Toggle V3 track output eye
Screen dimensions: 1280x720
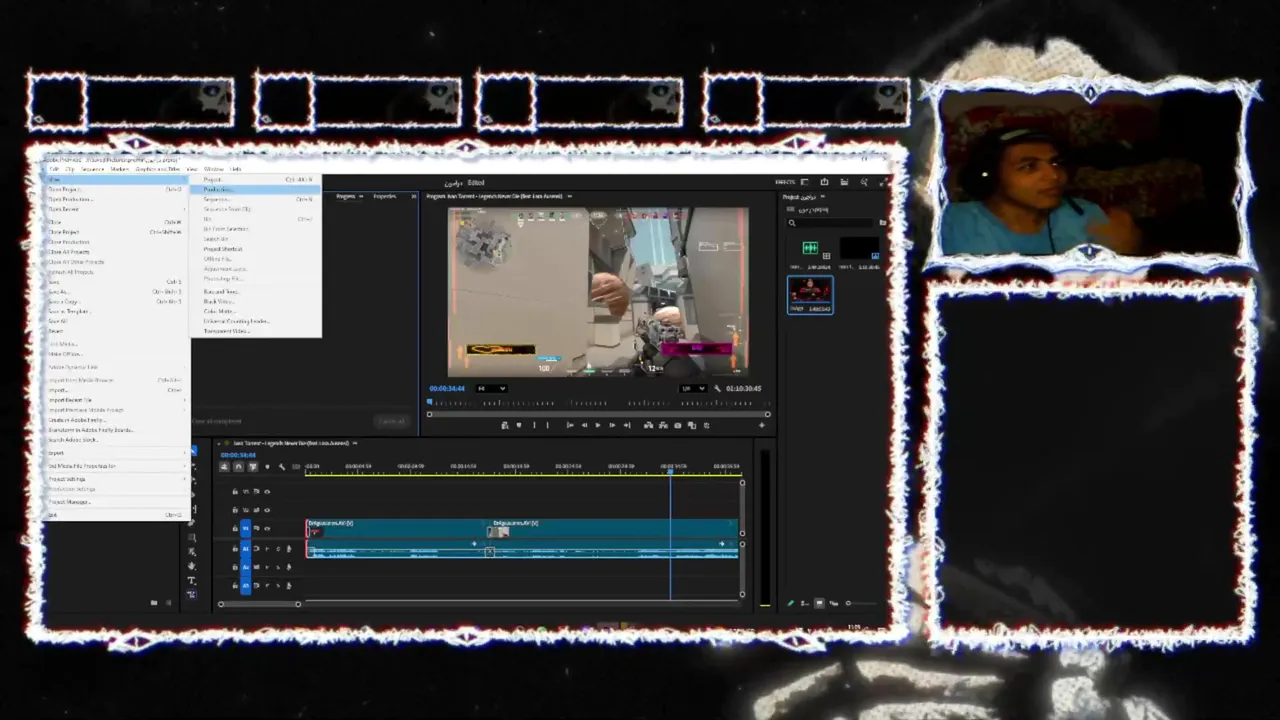pyautogui.click(x=267, y=491)
